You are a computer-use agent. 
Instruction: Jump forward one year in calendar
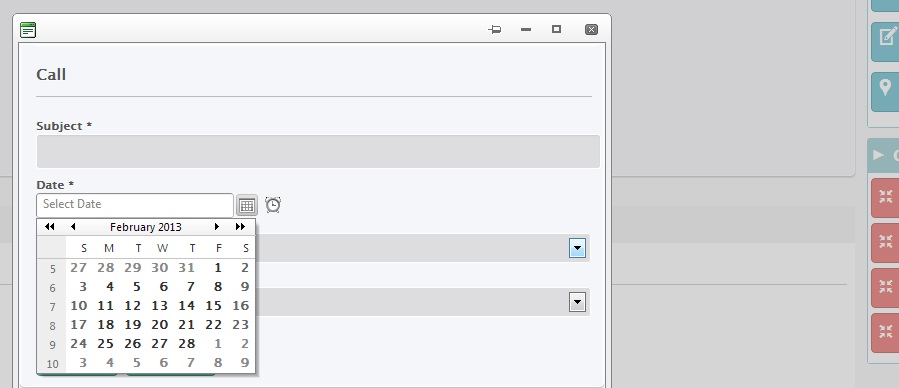(240, 227)
